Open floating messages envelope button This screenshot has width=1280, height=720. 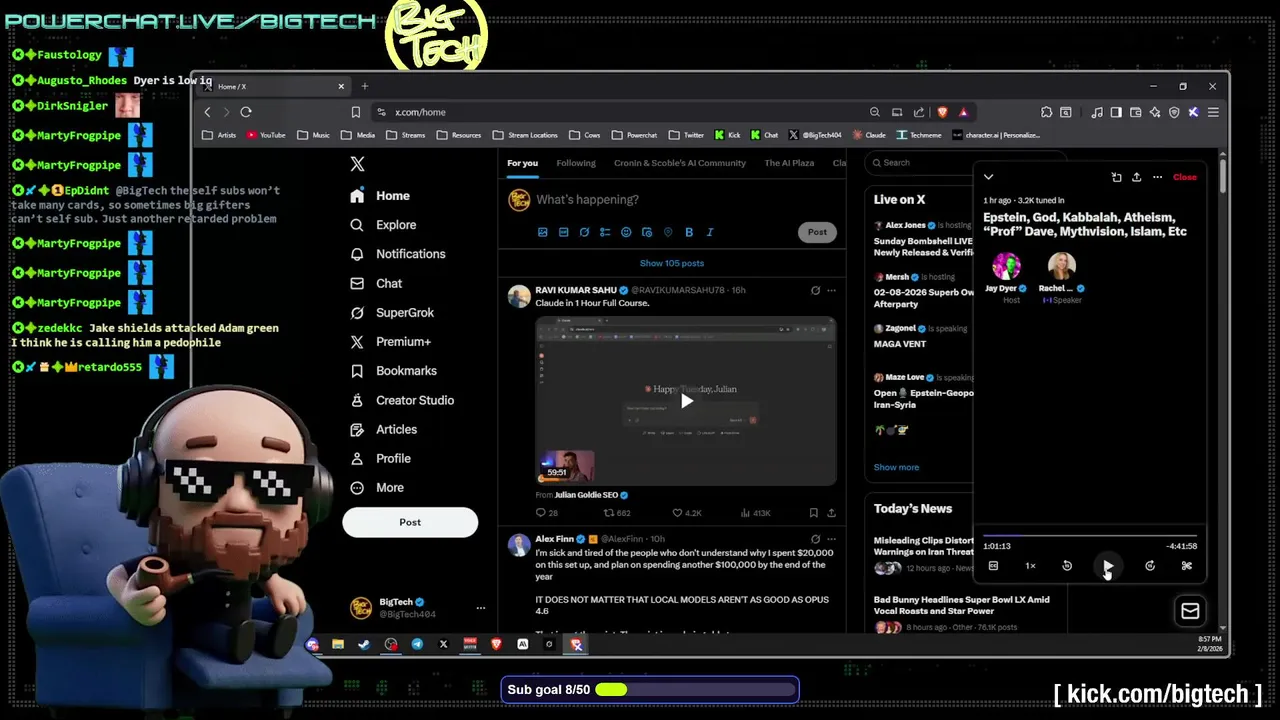click(x=1190, y=611)
